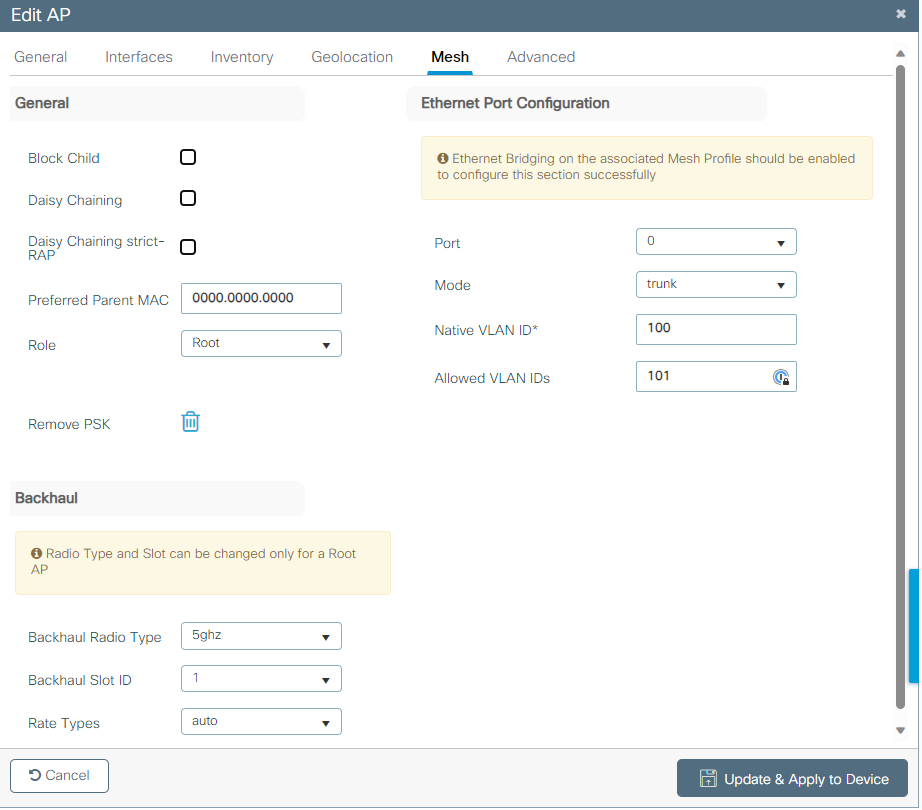922x810 pixels.
Task: Click info icon in Ethernet Bridging notice
Action: point(443,159)
